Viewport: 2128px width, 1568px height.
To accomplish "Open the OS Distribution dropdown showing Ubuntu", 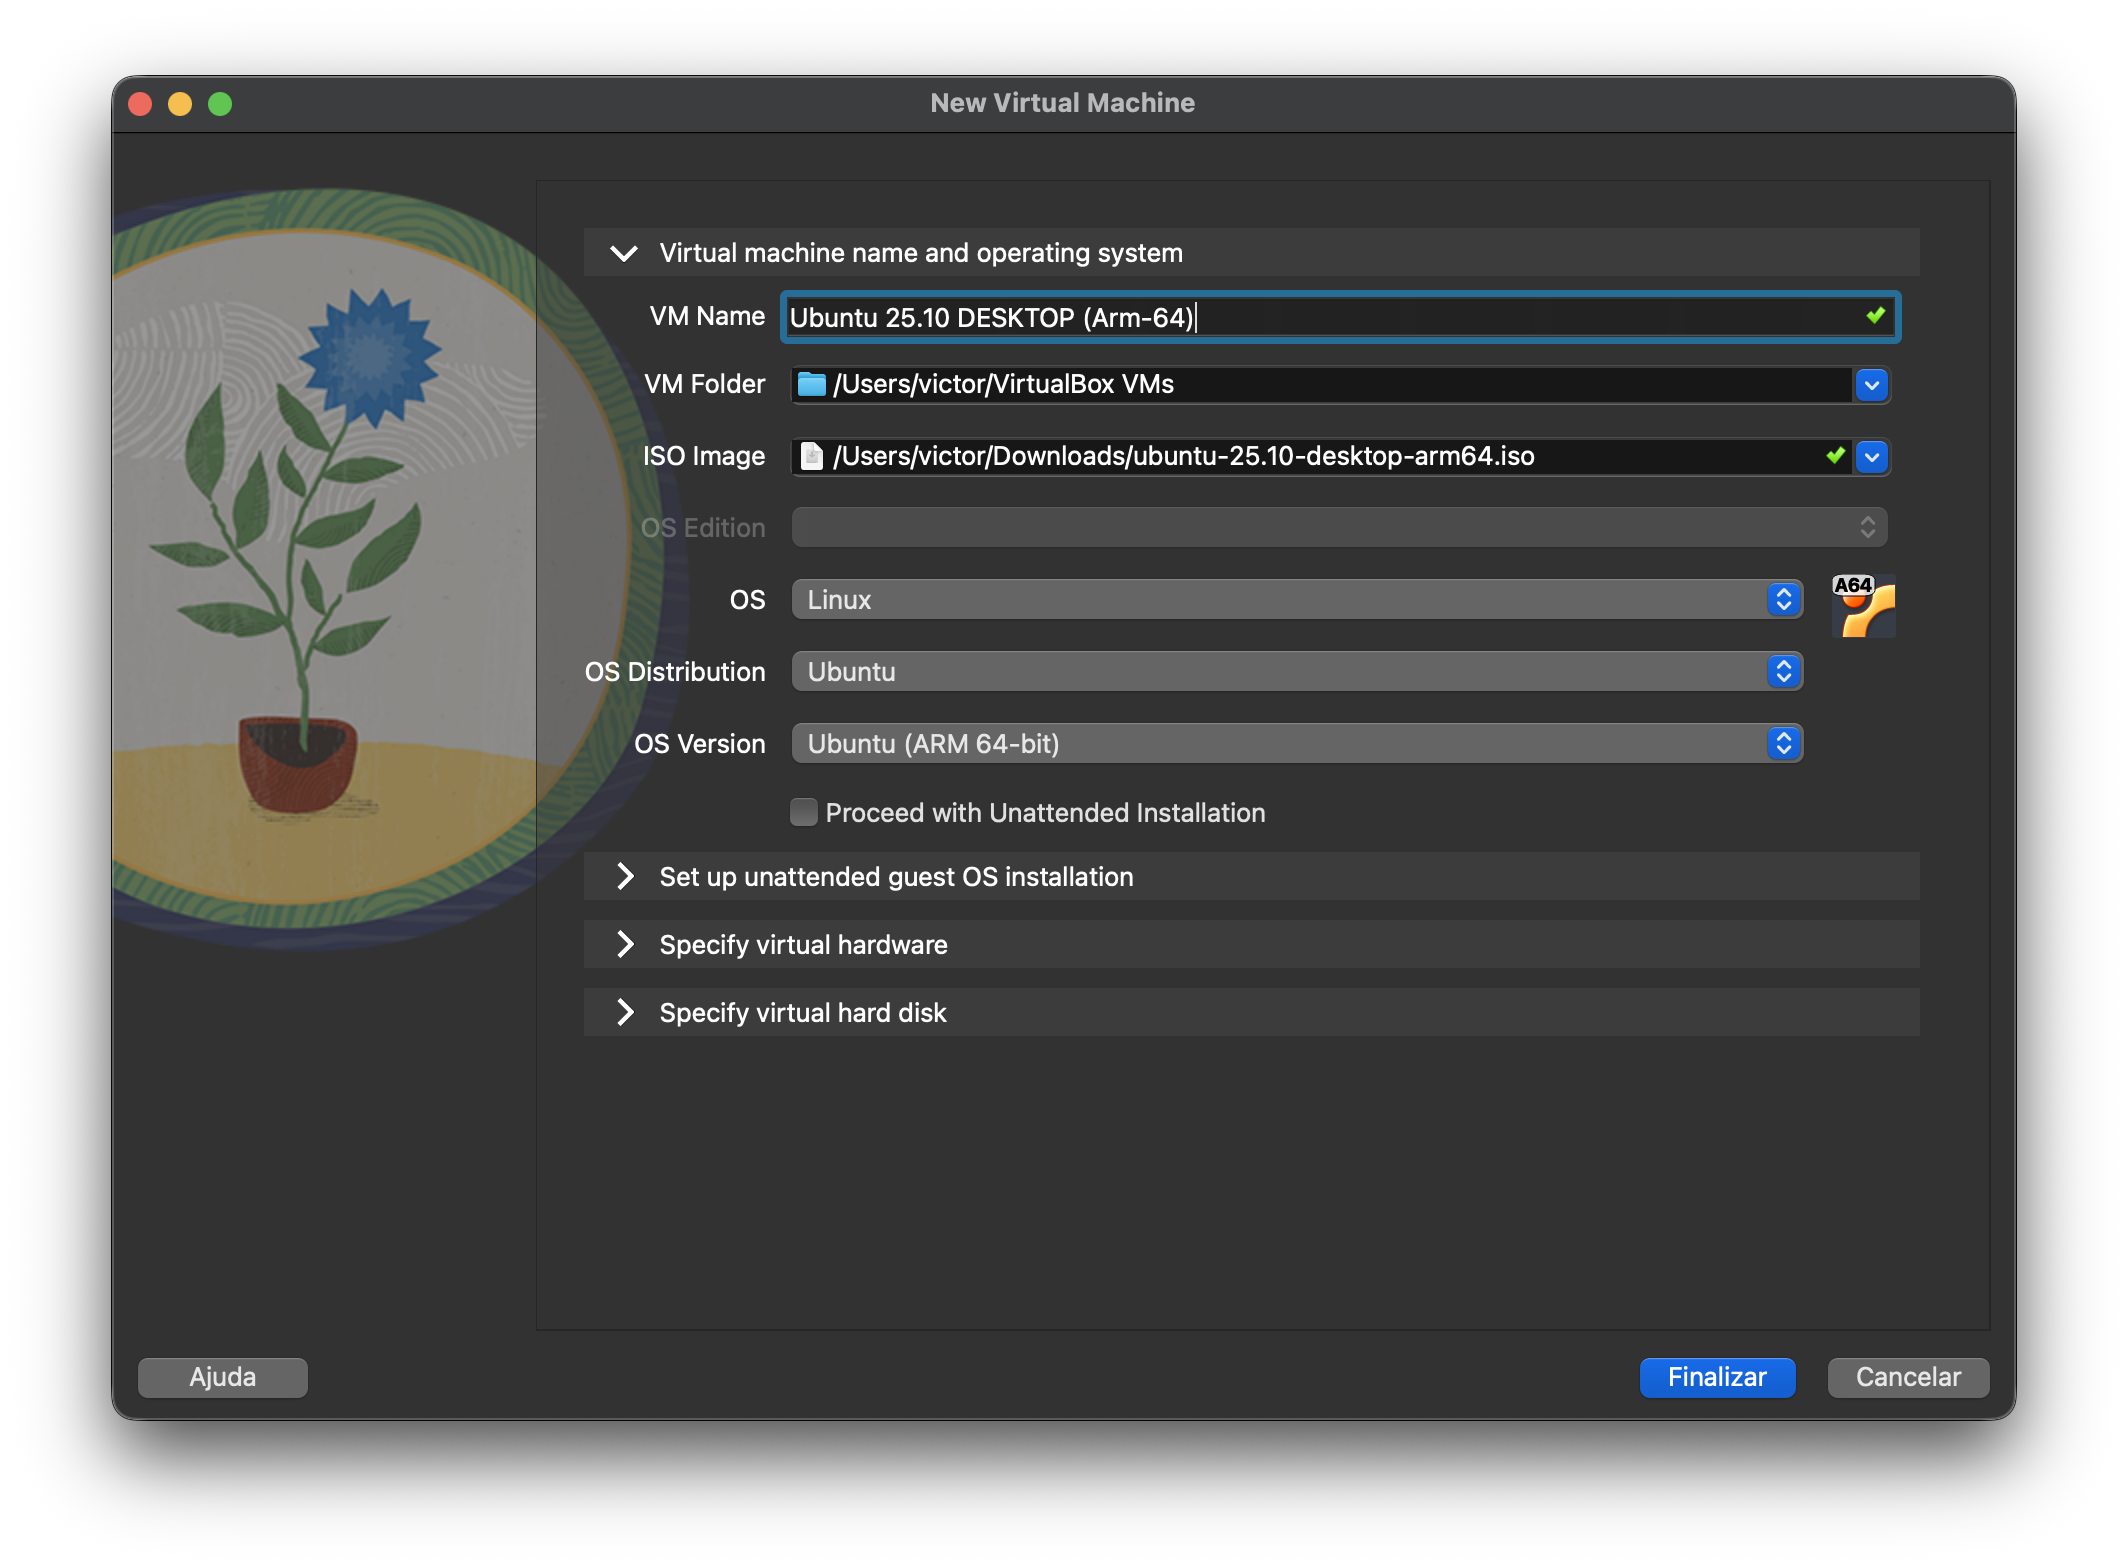I will pyautogui.click(x=1296, y=672).
